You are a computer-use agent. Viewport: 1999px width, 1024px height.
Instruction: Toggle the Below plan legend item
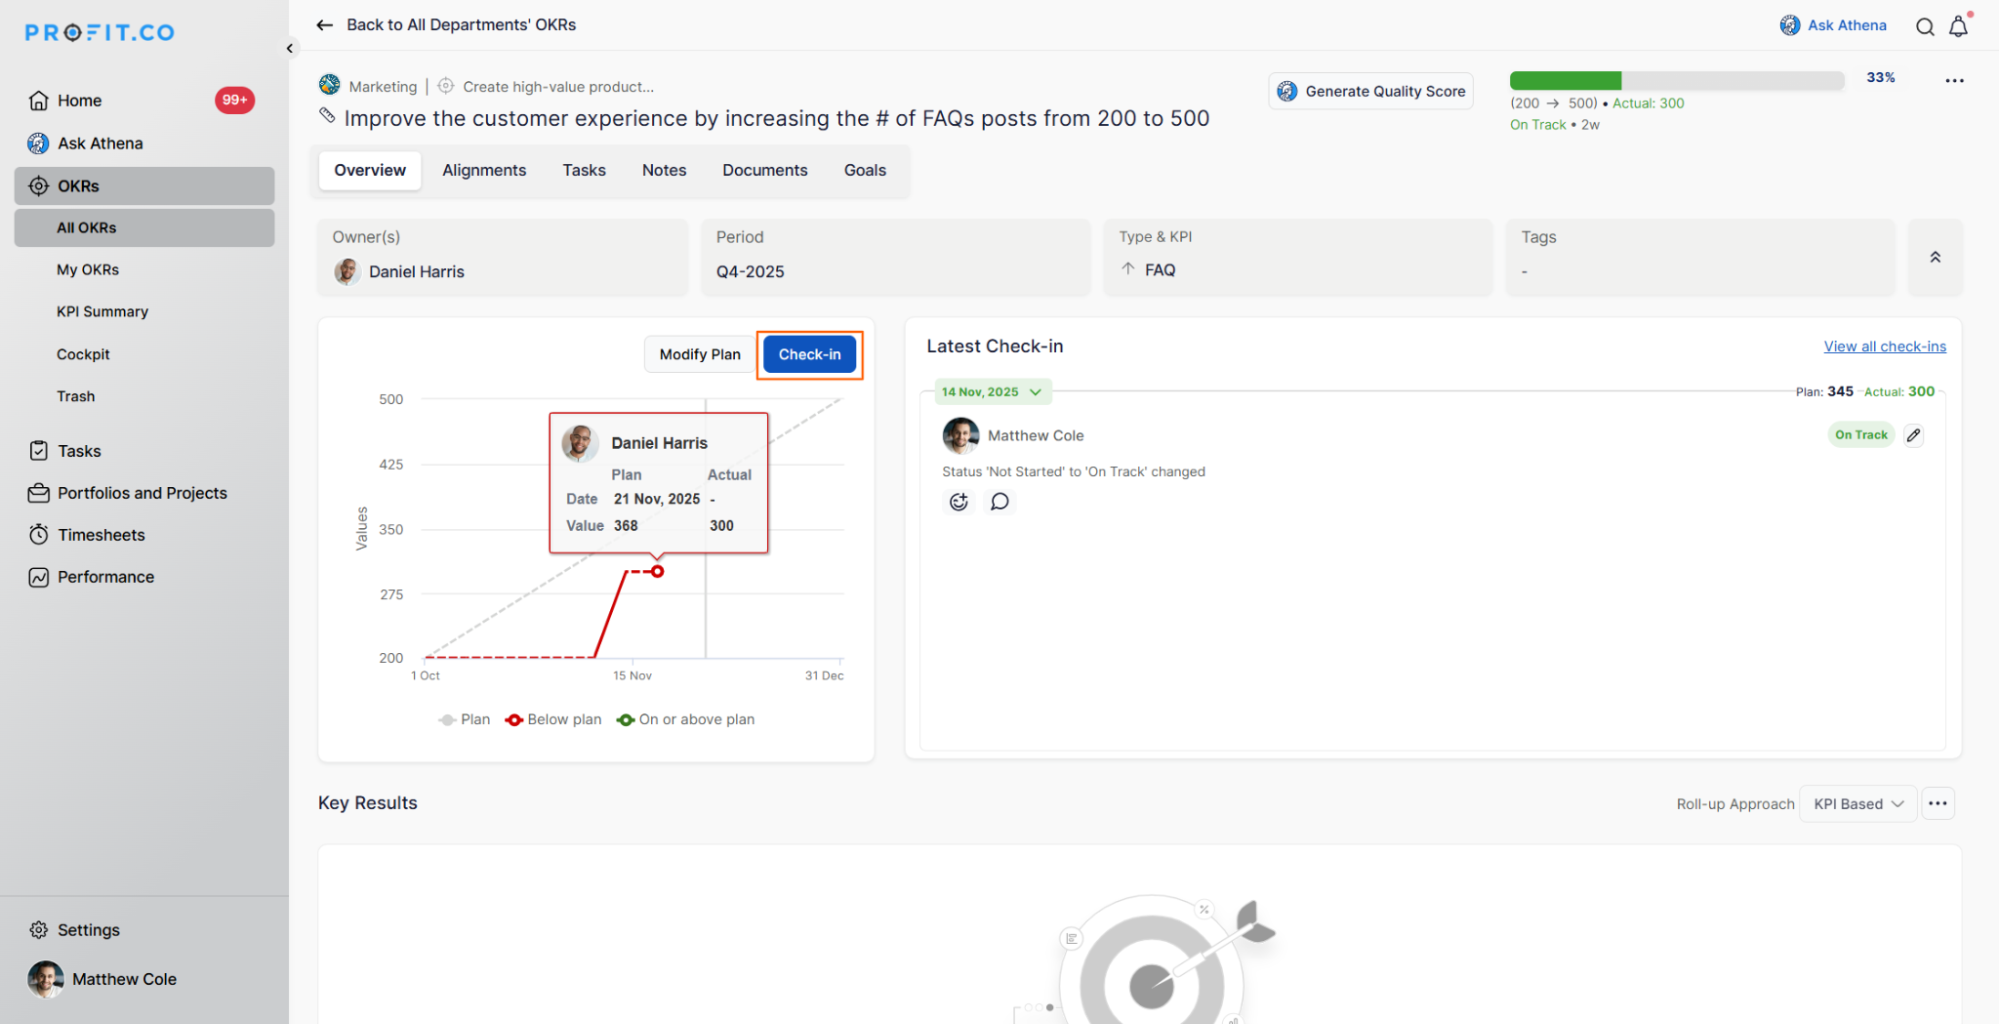point(553,719)
